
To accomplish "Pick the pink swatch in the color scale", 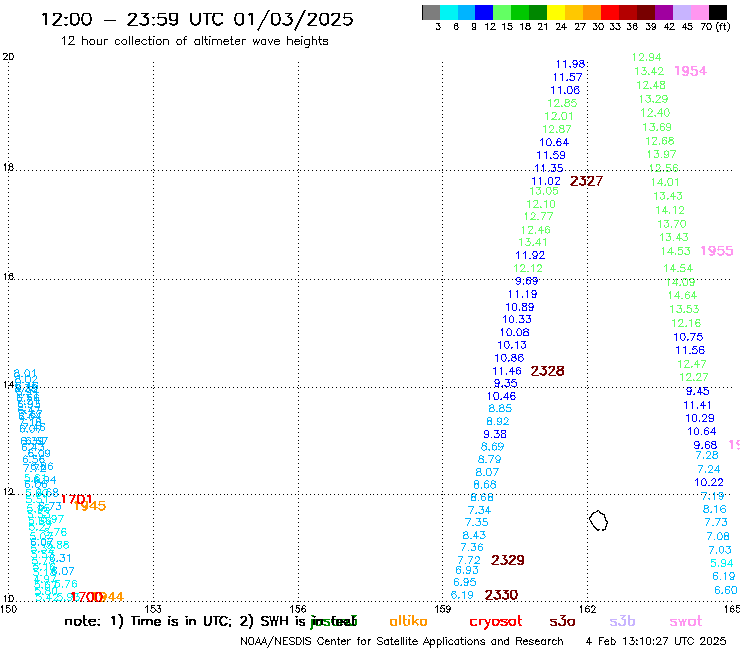I will pyautogui.click(x=700, y=12).
